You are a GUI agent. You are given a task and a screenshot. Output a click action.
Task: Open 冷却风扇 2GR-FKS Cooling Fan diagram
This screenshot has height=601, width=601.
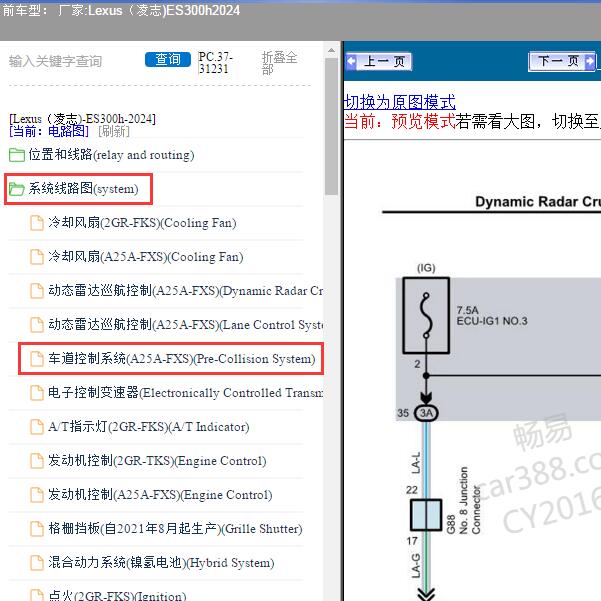coord(142,223)
